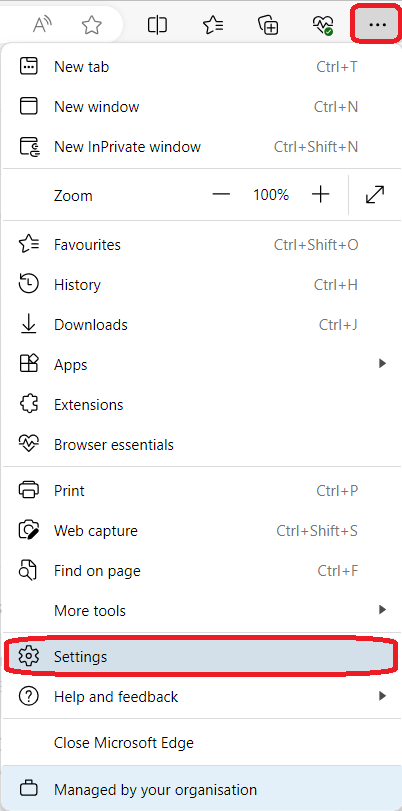
Task: Decrease zoom with the minus button
Action: coord(221,195)
